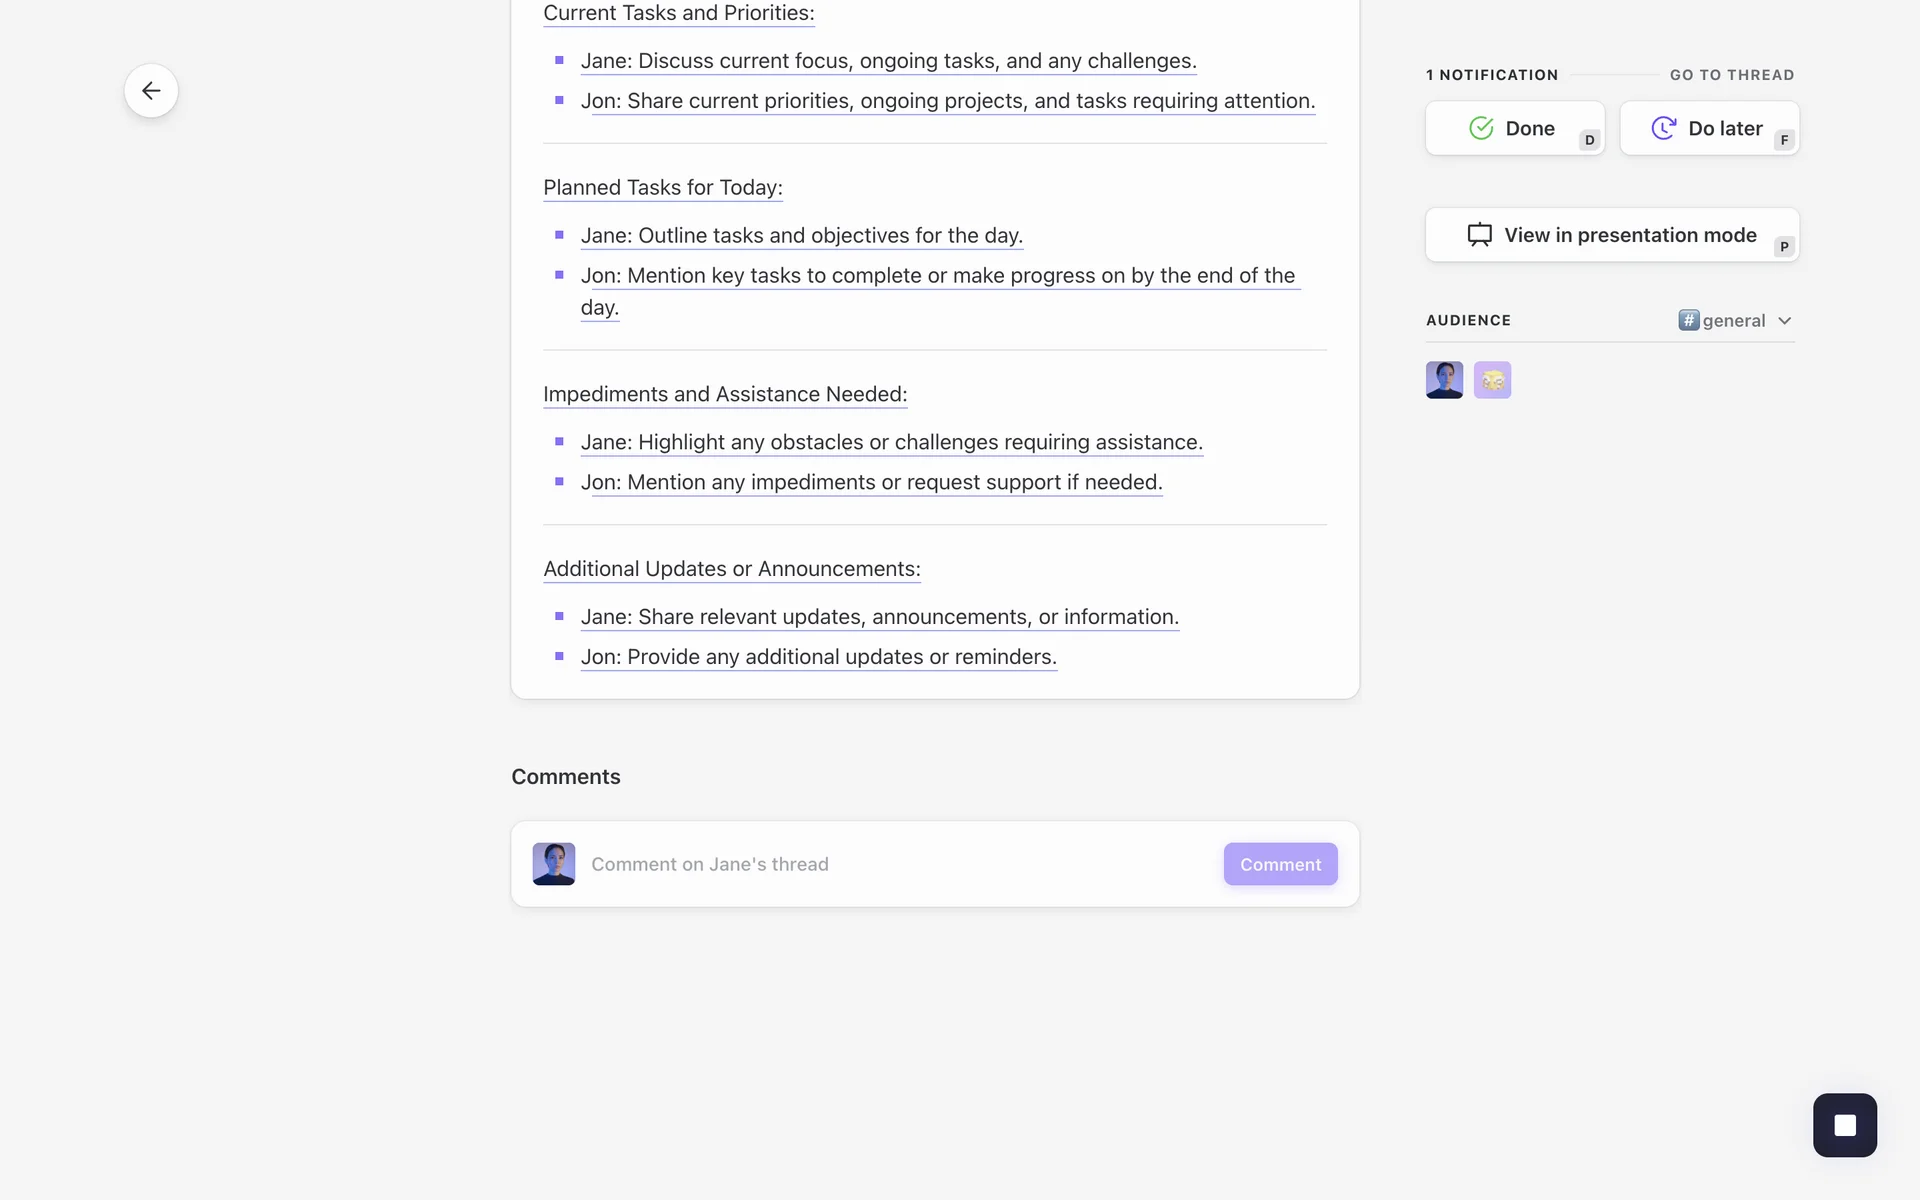Click the second audience member avatar
This screenshot has height=1200, width=1920.
(x=1492, y=380)
